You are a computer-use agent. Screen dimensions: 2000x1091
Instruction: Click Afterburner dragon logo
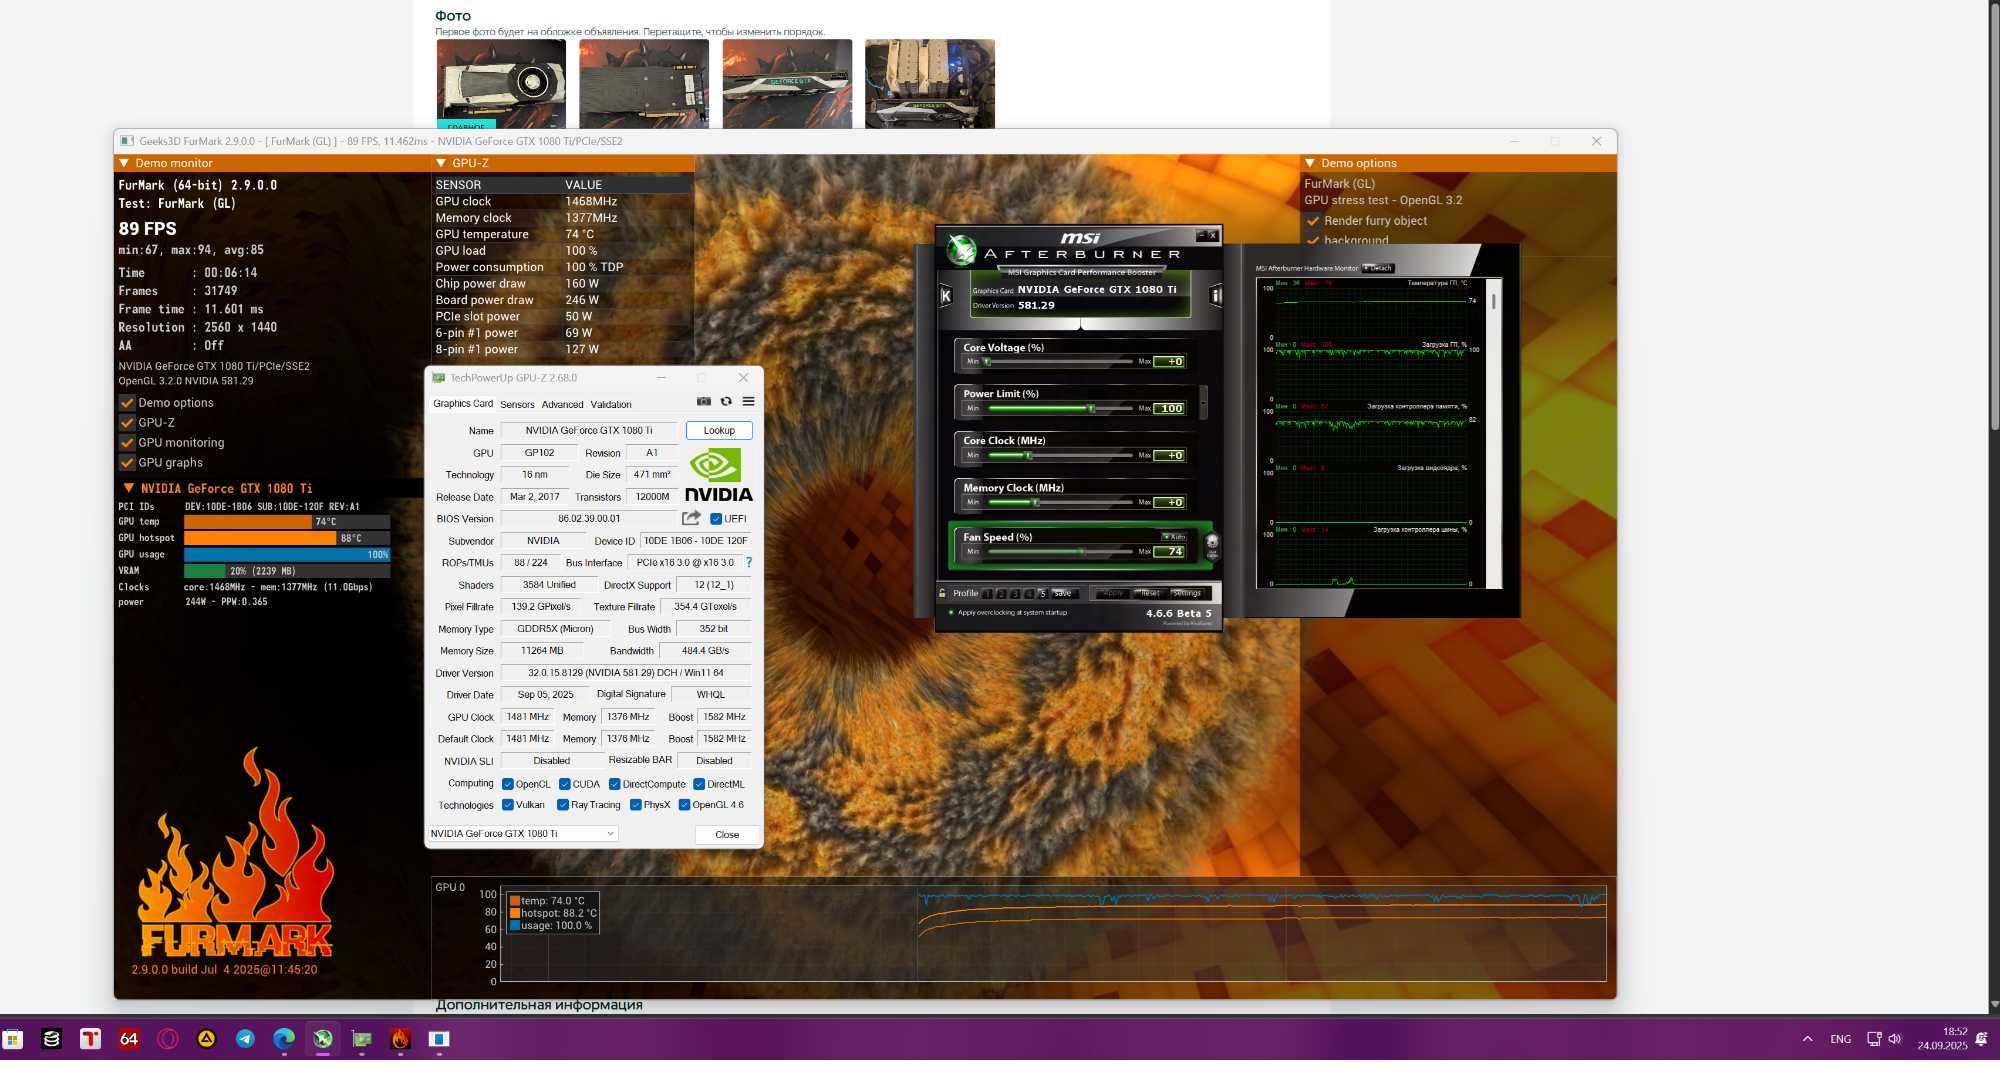coord(961,249)
